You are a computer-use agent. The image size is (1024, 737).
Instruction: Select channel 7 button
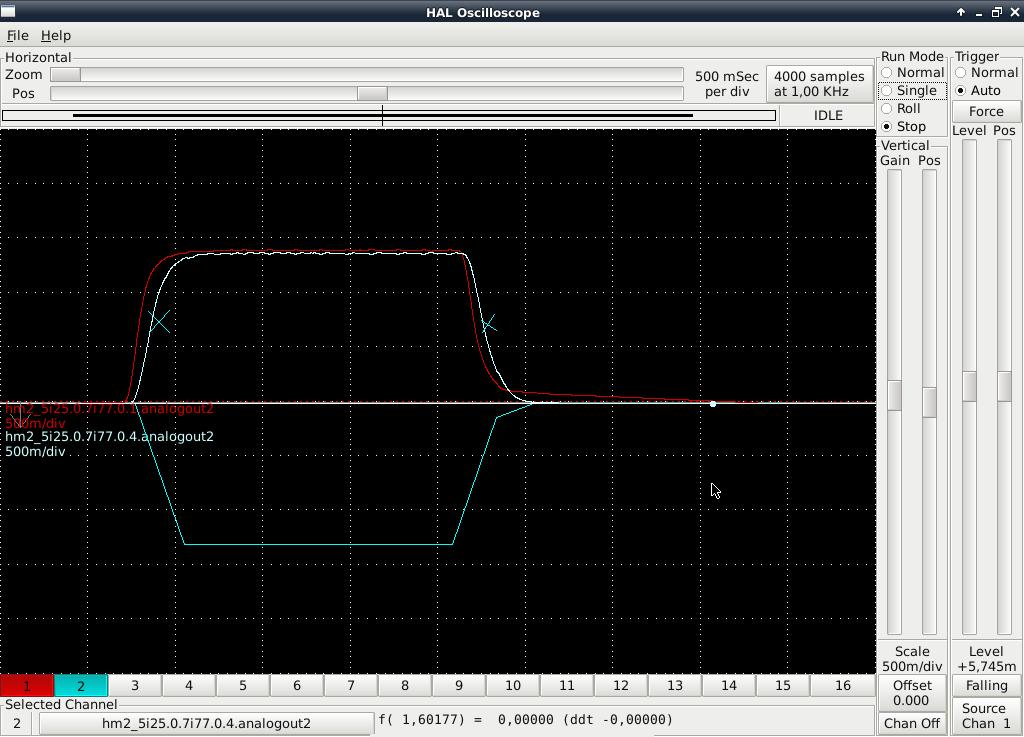coord(351,685)
